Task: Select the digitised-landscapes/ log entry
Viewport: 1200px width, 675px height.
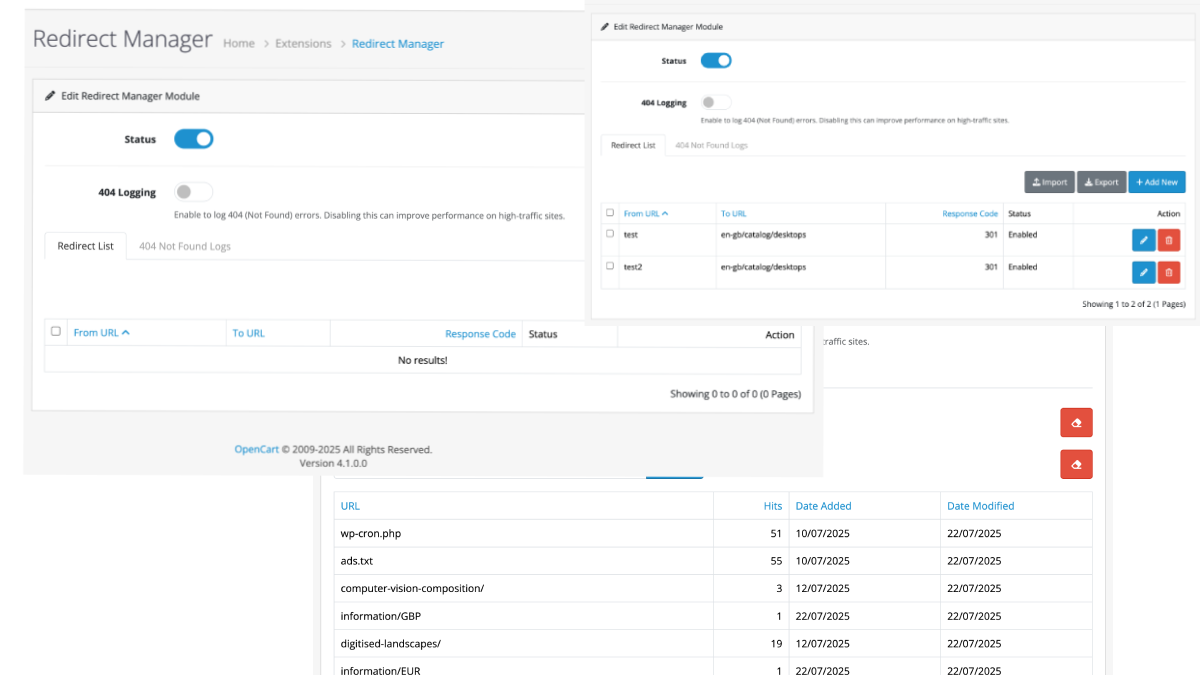Action: (391, 643)
